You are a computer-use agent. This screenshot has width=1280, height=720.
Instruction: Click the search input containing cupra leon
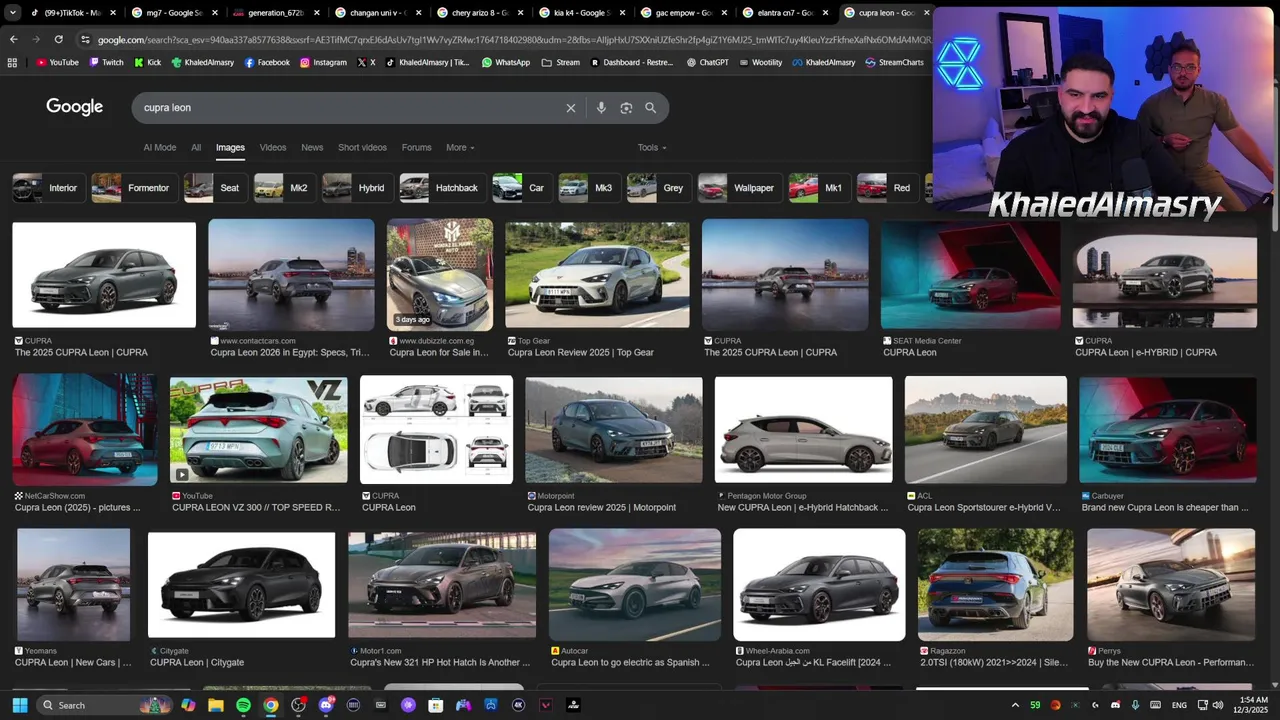pyautogui.click(x=350, y=108)
